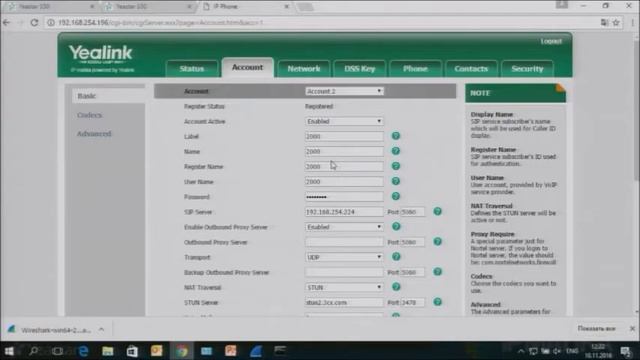Image resolution: width=640 pixels, height=360 pixels.
Task: Open File Explorer from taskbar
Action: pos(108,351)
